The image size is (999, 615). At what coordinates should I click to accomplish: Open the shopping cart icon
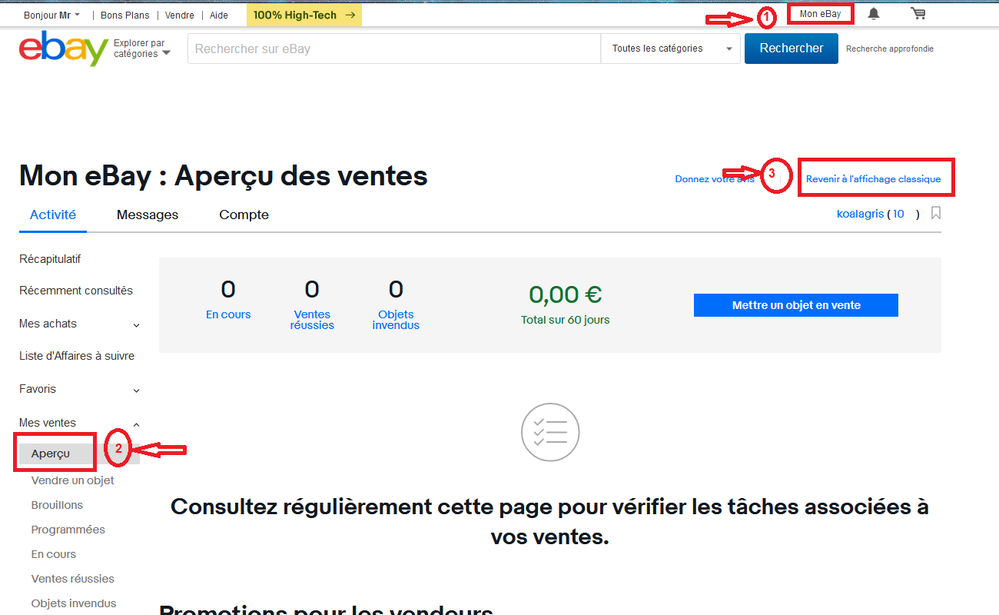pyautogui.click(x=918, y=13)
